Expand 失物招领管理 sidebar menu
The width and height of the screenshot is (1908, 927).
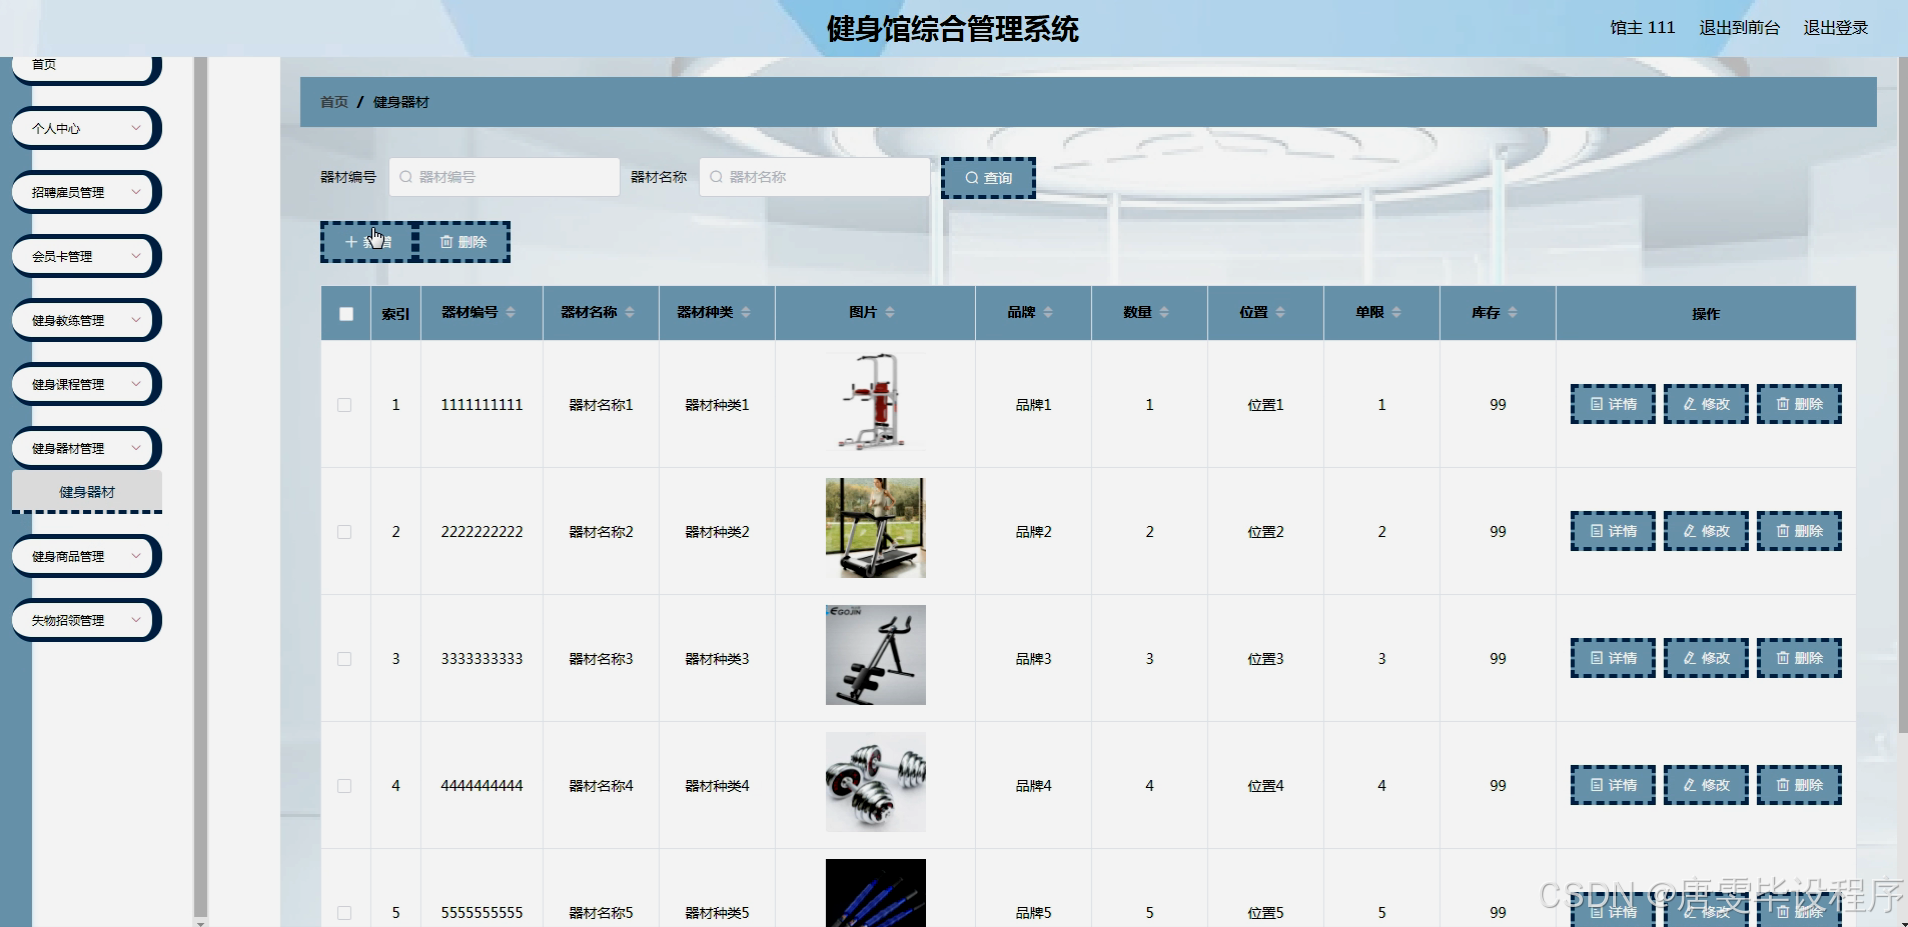pos(85,620)
